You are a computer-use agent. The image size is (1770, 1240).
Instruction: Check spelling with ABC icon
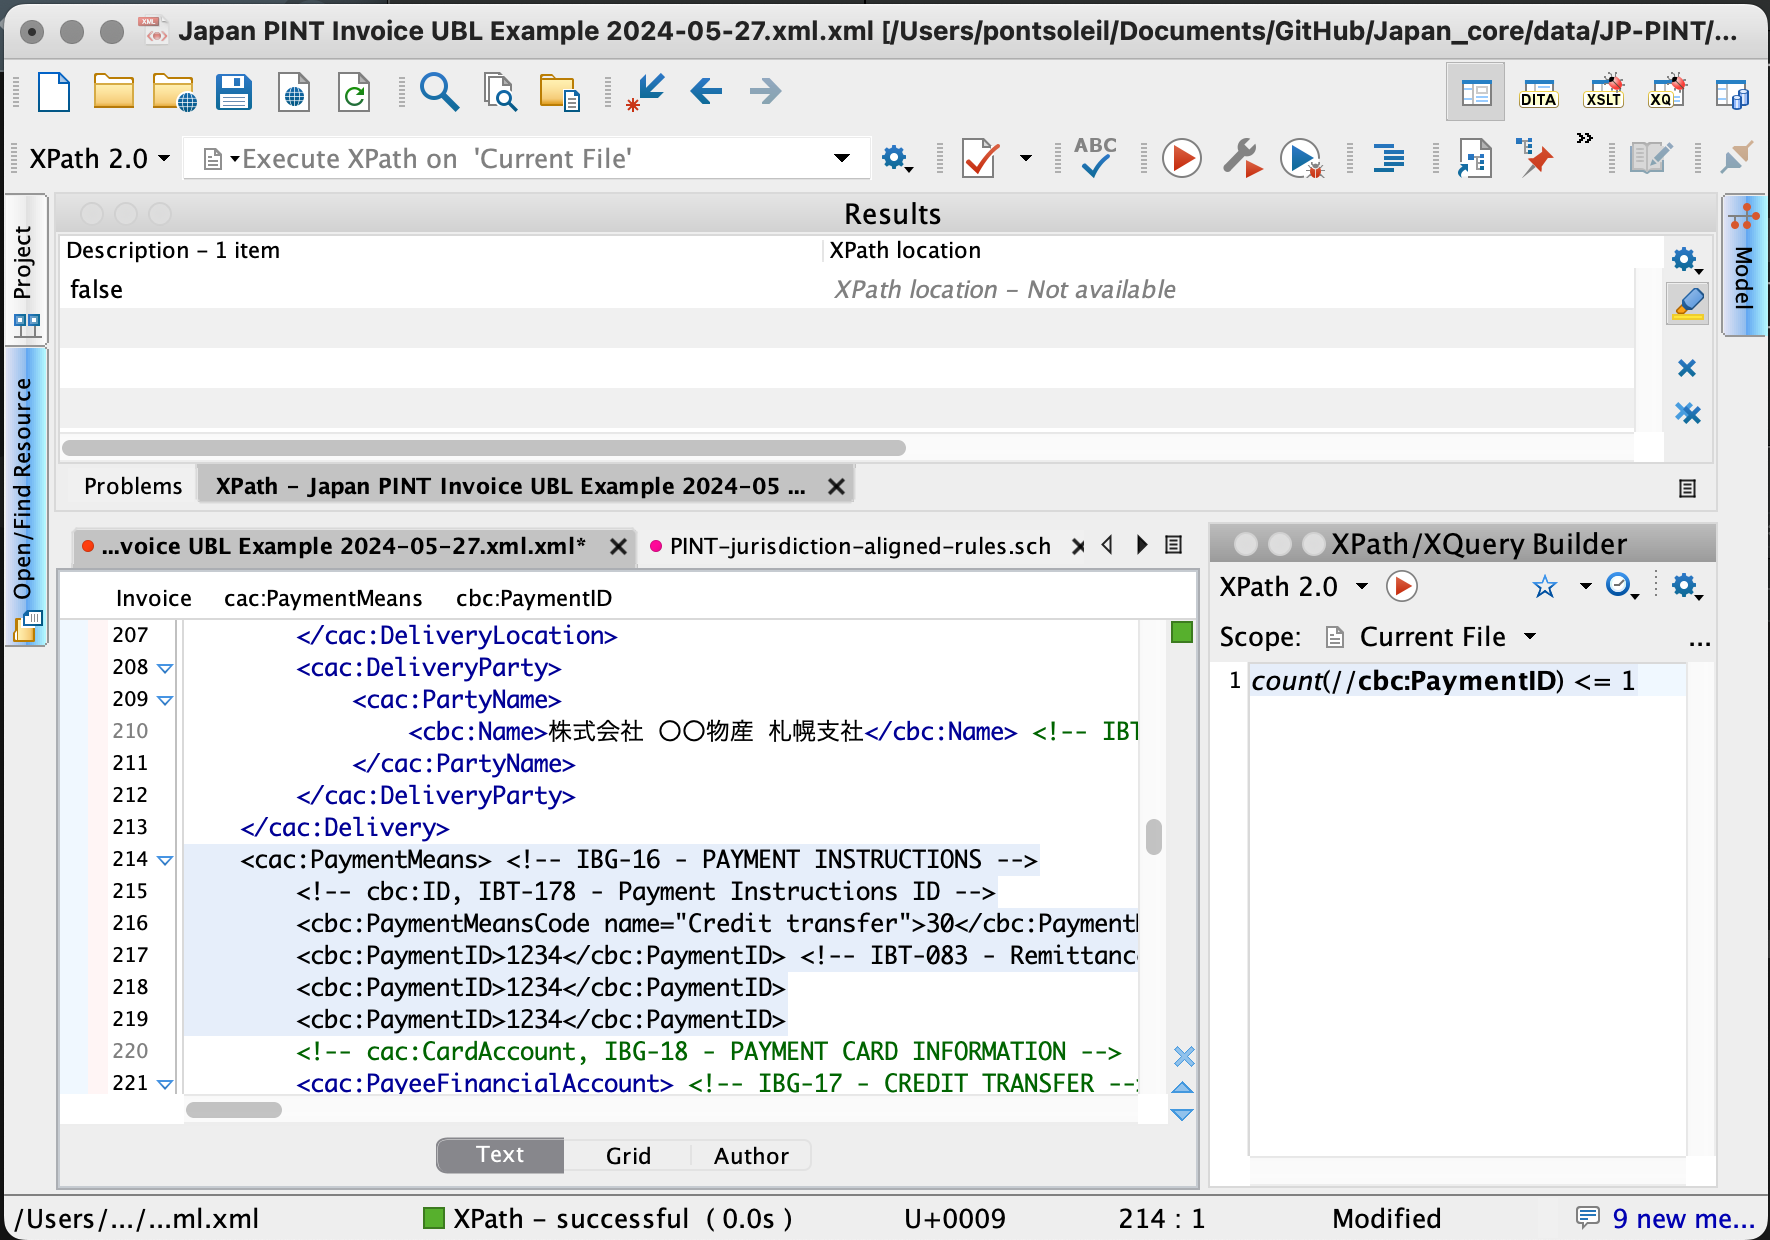1095,157
